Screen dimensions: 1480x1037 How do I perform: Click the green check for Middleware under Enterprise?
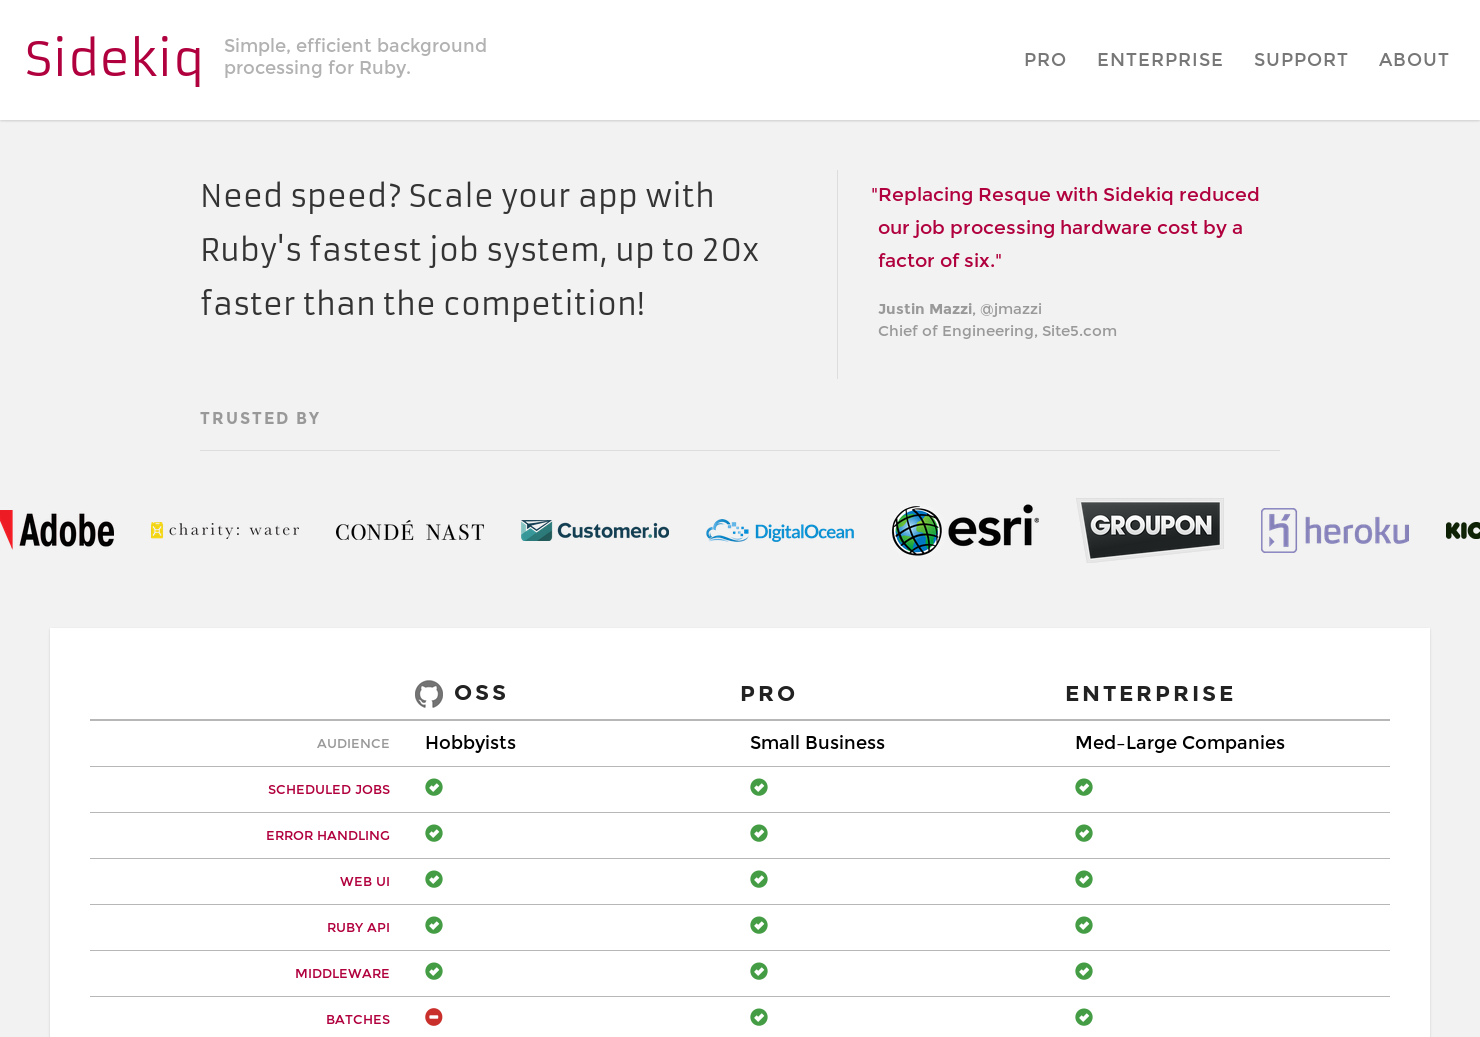[1084, 971]
